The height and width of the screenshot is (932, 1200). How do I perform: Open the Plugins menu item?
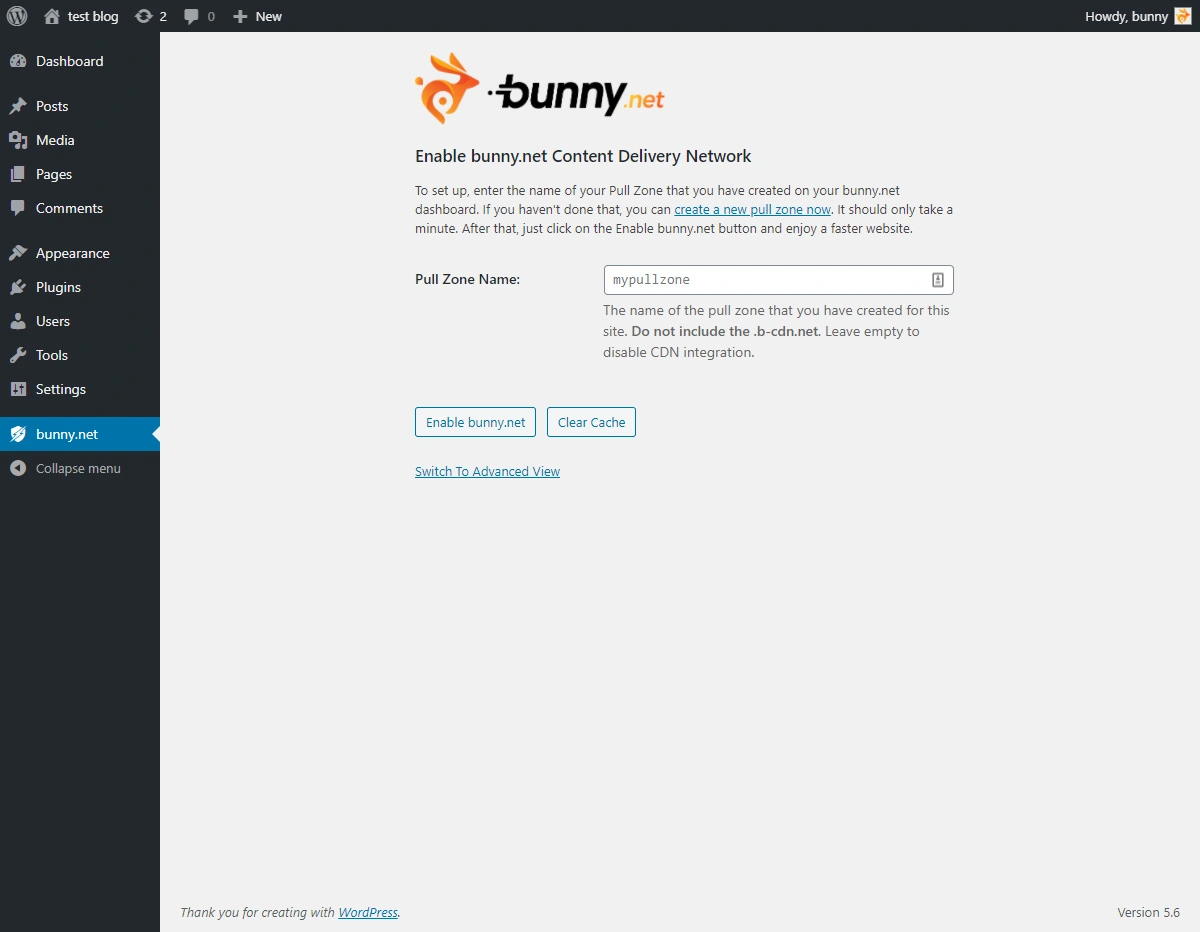[80, 287]
